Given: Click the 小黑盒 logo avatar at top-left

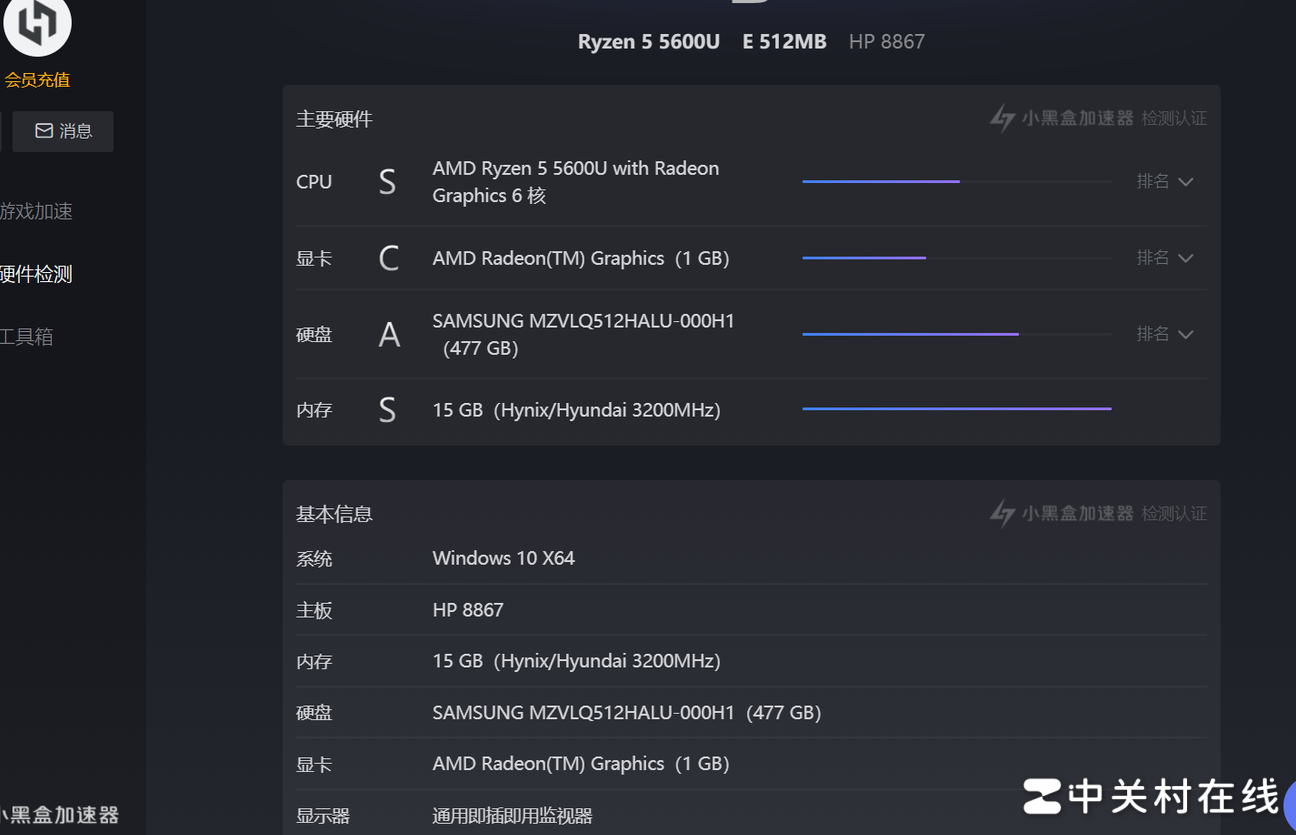Looking at the screenshot, I should 37,24.
